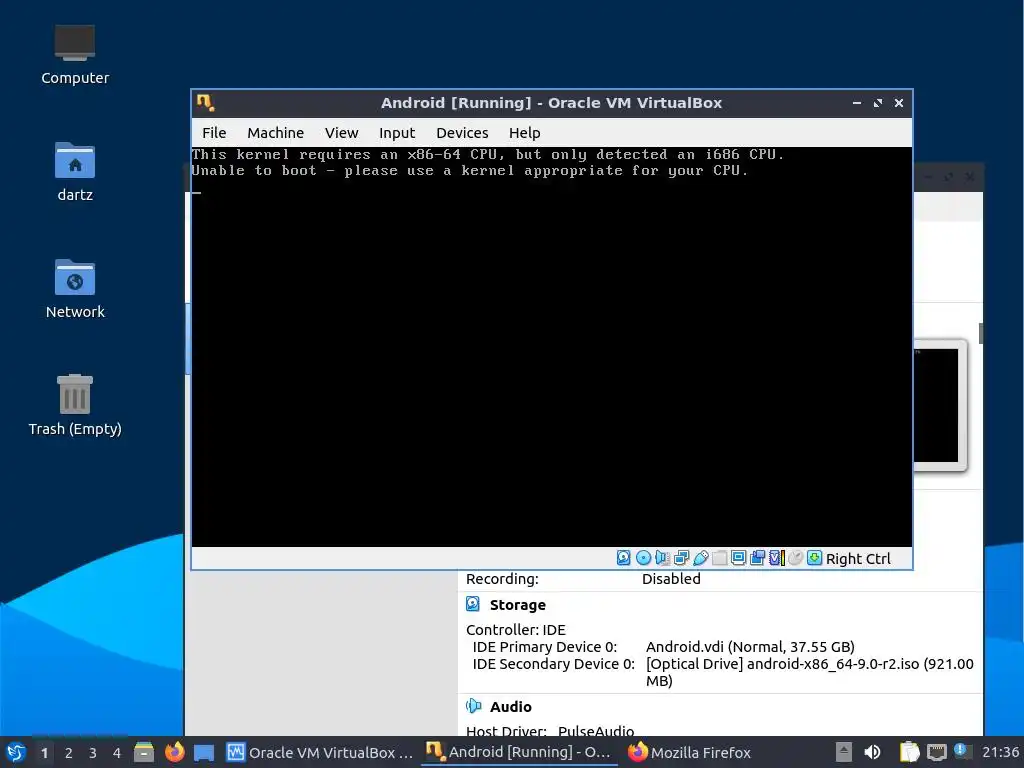Click the Storage section header in VirtualBox Manager
The height and width of the screenshot is (768, 1024).
pos(518,605)
